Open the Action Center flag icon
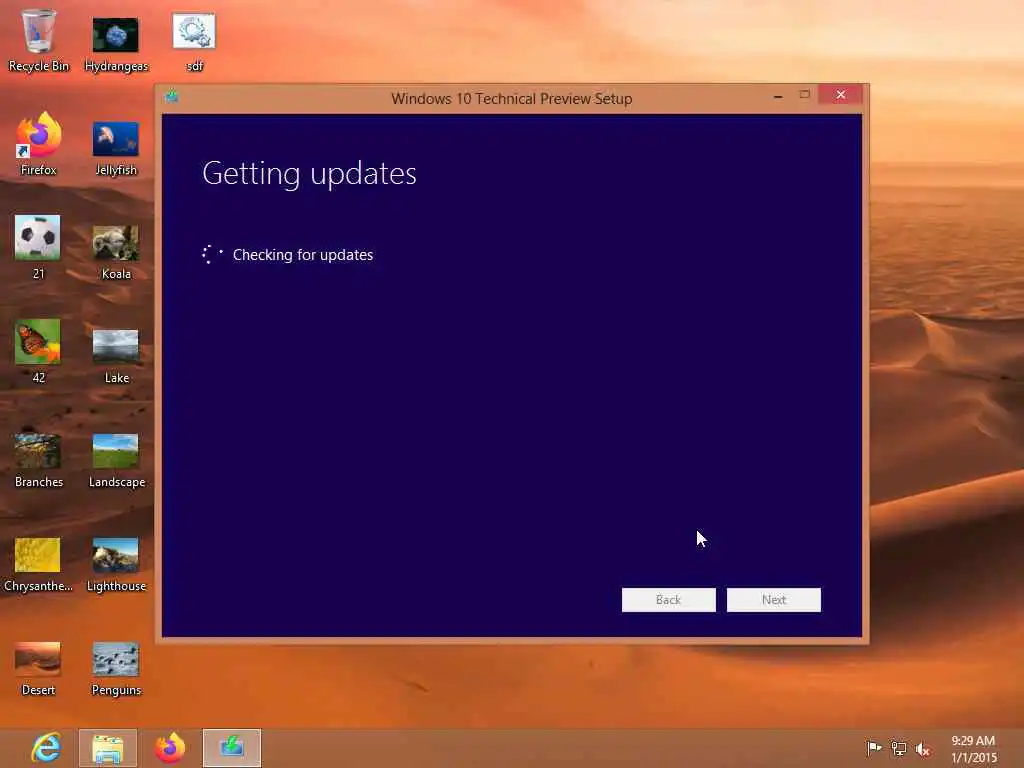Image resolution: width=1024 pixels, height=768 pixels. 874,748
